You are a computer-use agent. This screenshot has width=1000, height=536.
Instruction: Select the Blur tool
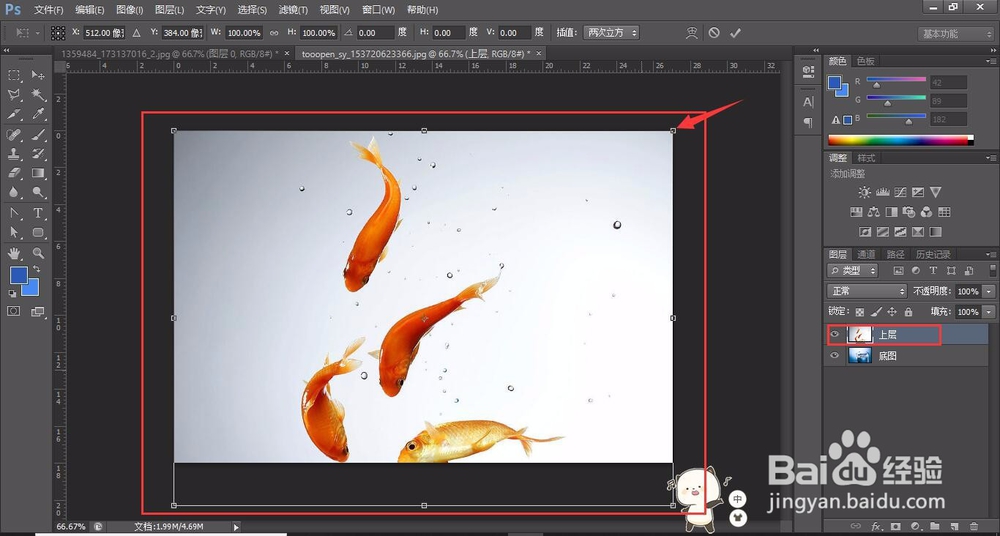coord(14,192)
